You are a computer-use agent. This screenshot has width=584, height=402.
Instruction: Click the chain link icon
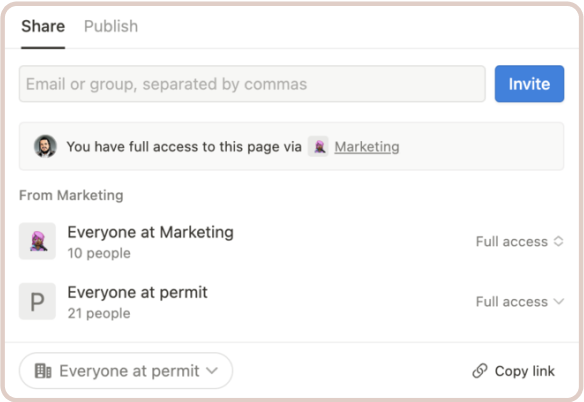[x=480, y=371]
